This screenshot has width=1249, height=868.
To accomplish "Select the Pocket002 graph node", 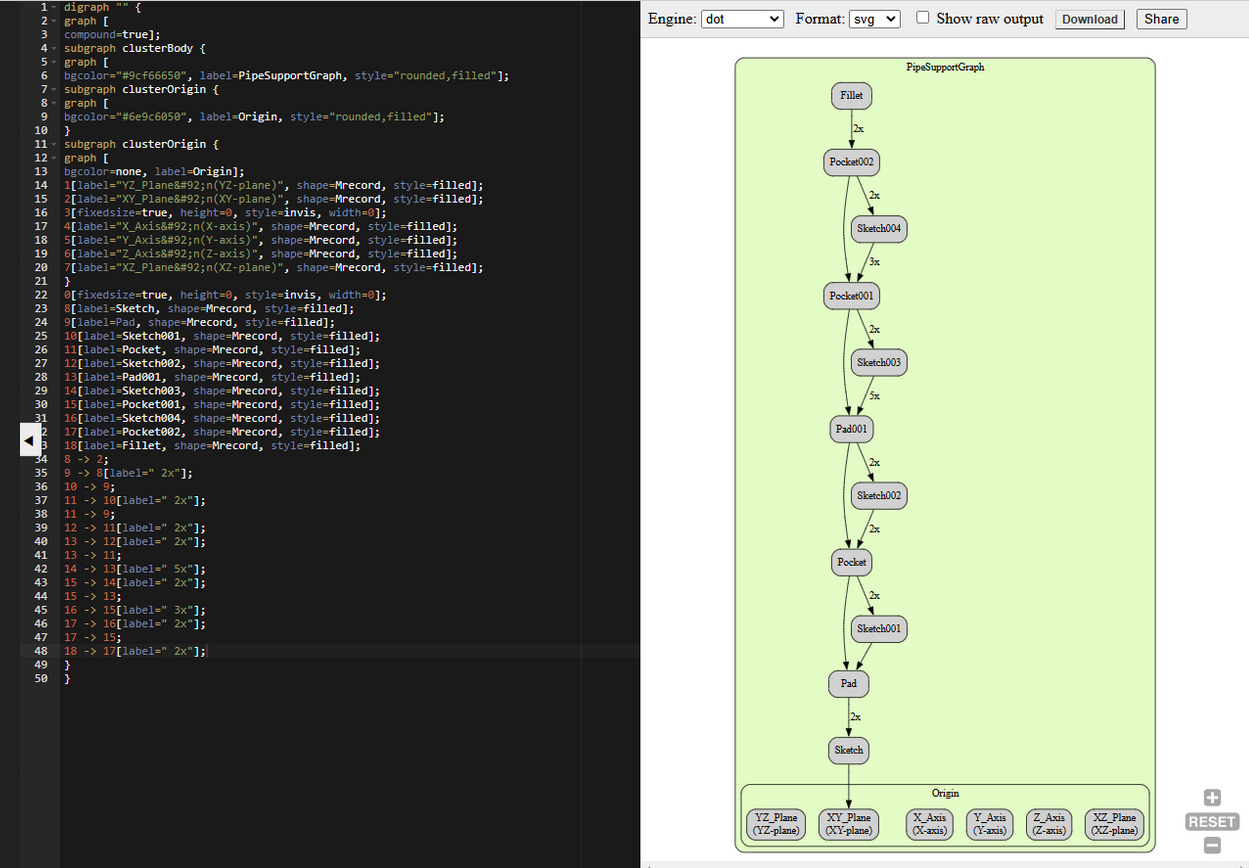I will pos(852,162).
